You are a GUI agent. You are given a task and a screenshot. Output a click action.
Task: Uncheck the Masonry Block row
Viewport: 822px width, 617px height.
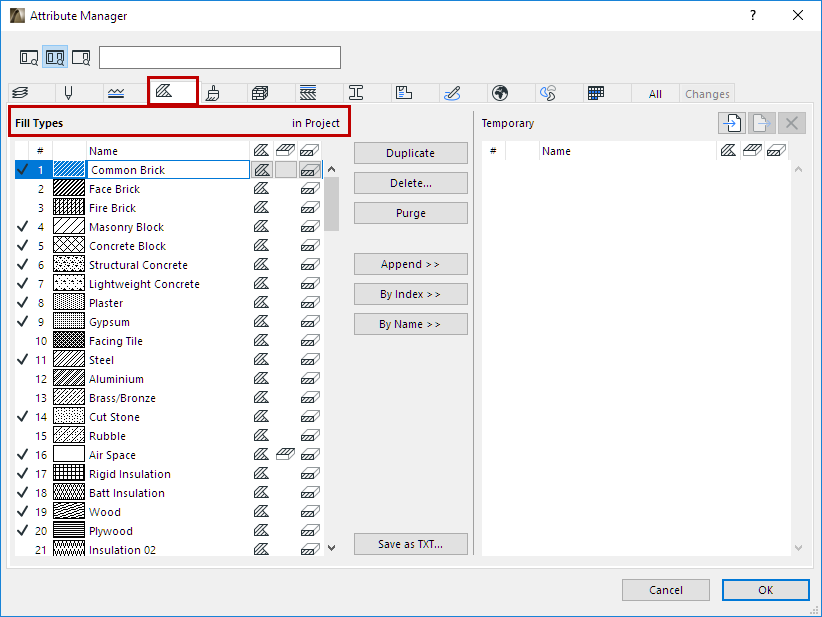click(x=24, y=226)
